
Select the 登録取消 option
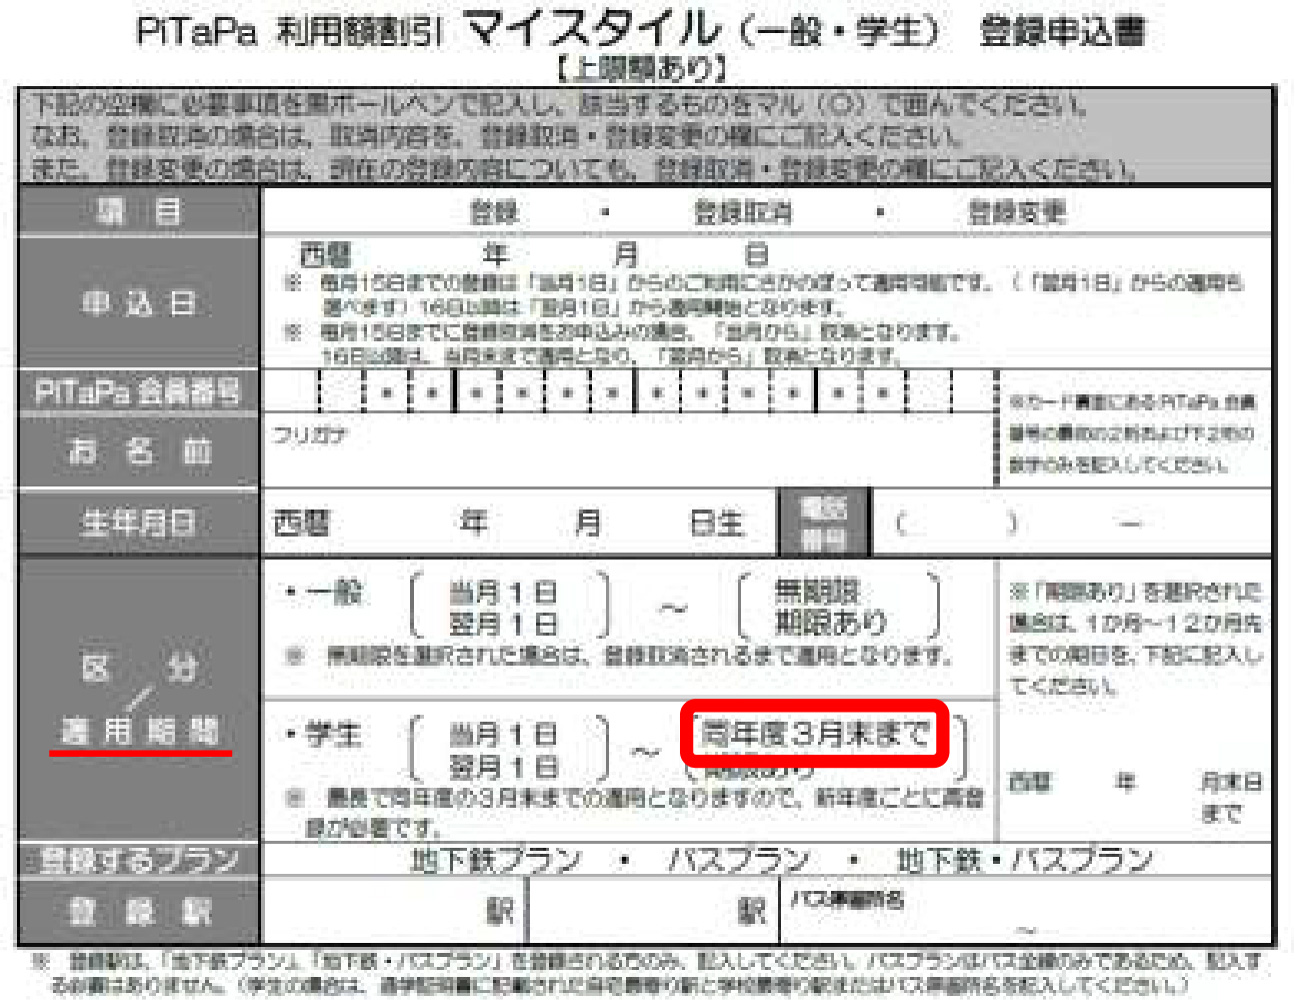[743, 212]
